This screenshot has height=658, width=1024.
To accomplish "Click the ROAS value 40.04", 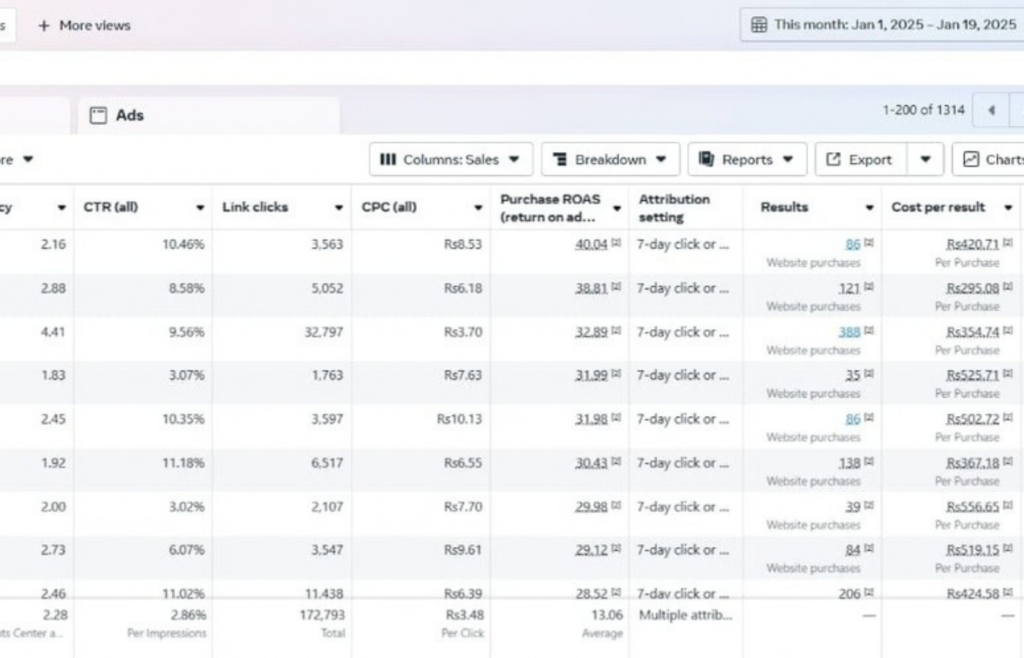I will tap(591, 244).
